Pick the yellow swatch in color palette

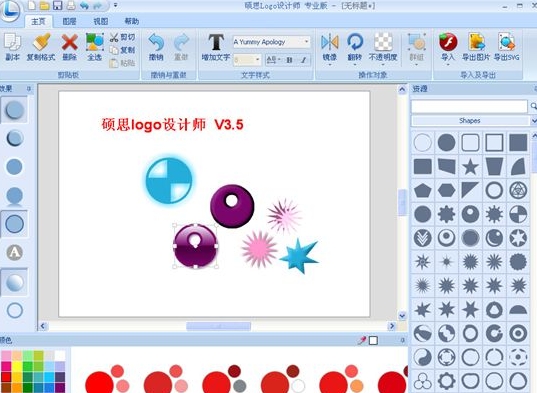[16, 367]
